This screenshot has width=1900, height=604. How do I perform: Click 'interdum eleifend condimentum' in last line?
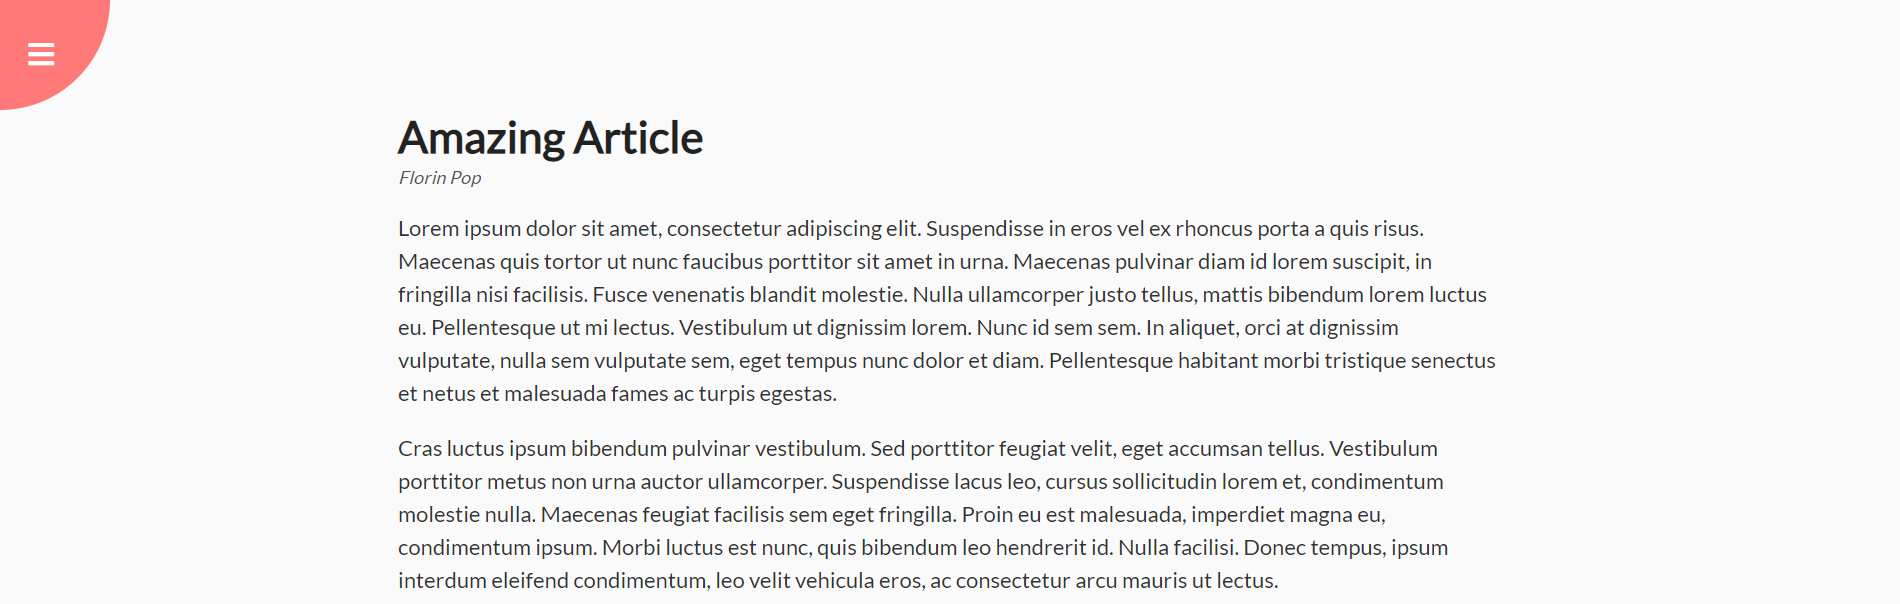pos(552,581)
